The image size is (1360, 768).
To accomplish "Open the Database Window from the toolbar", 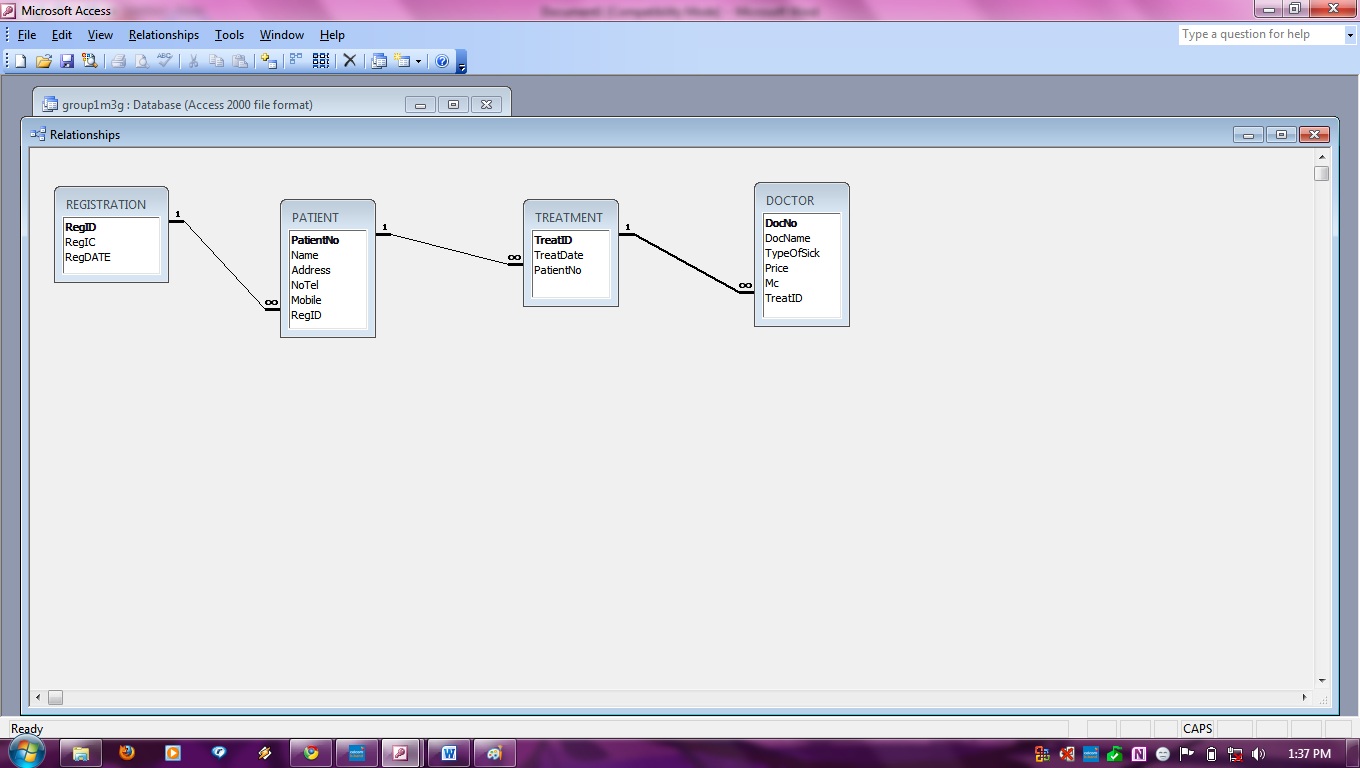I will 380,61.
